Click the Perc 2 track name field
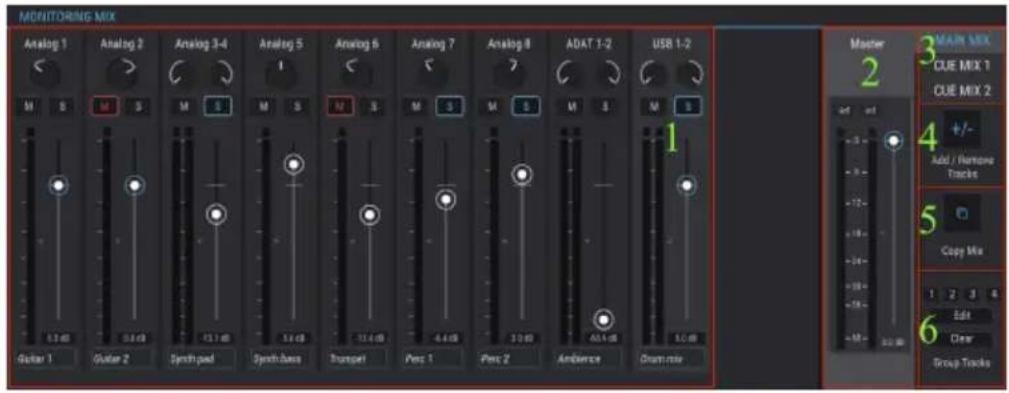This screenshot has height=393, width=1009. point(508,359)
